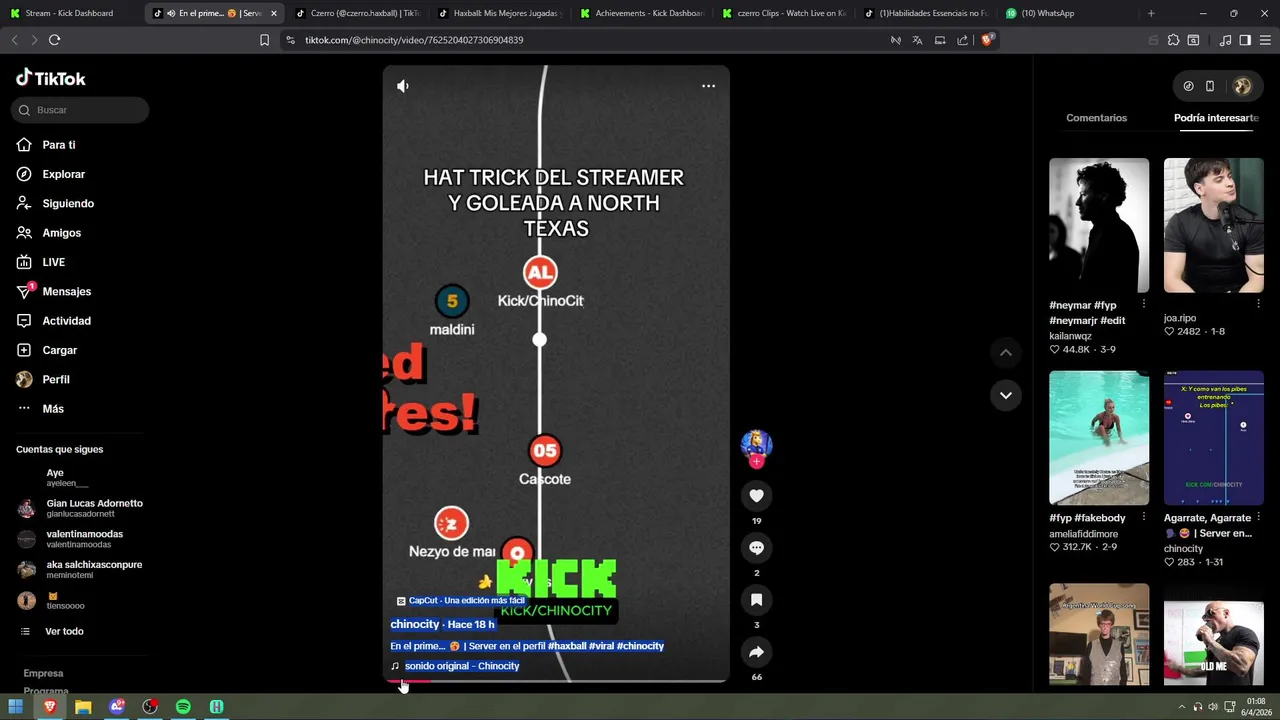Follow chinocity via the red plus badge
The width and height of the screenshot is (1280, 720).
[756, 462]
